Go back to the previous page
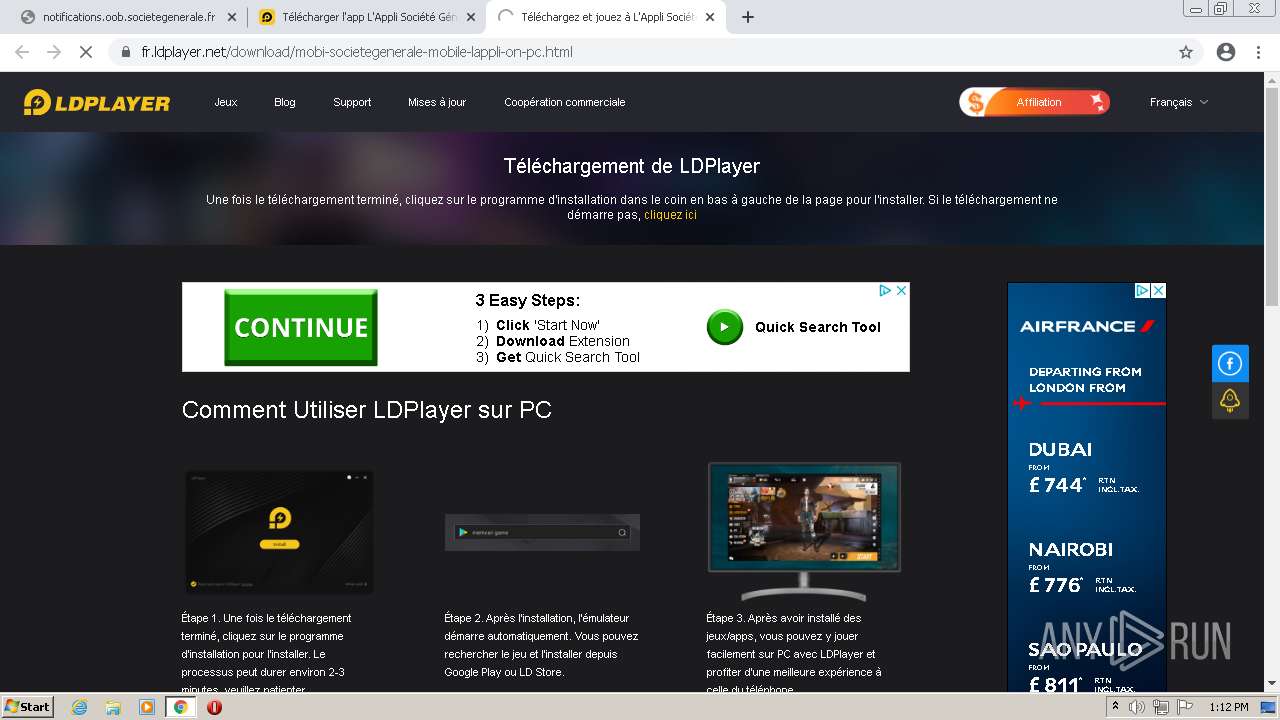This screenshot has width=1280, height=720. tap(22, 52)
